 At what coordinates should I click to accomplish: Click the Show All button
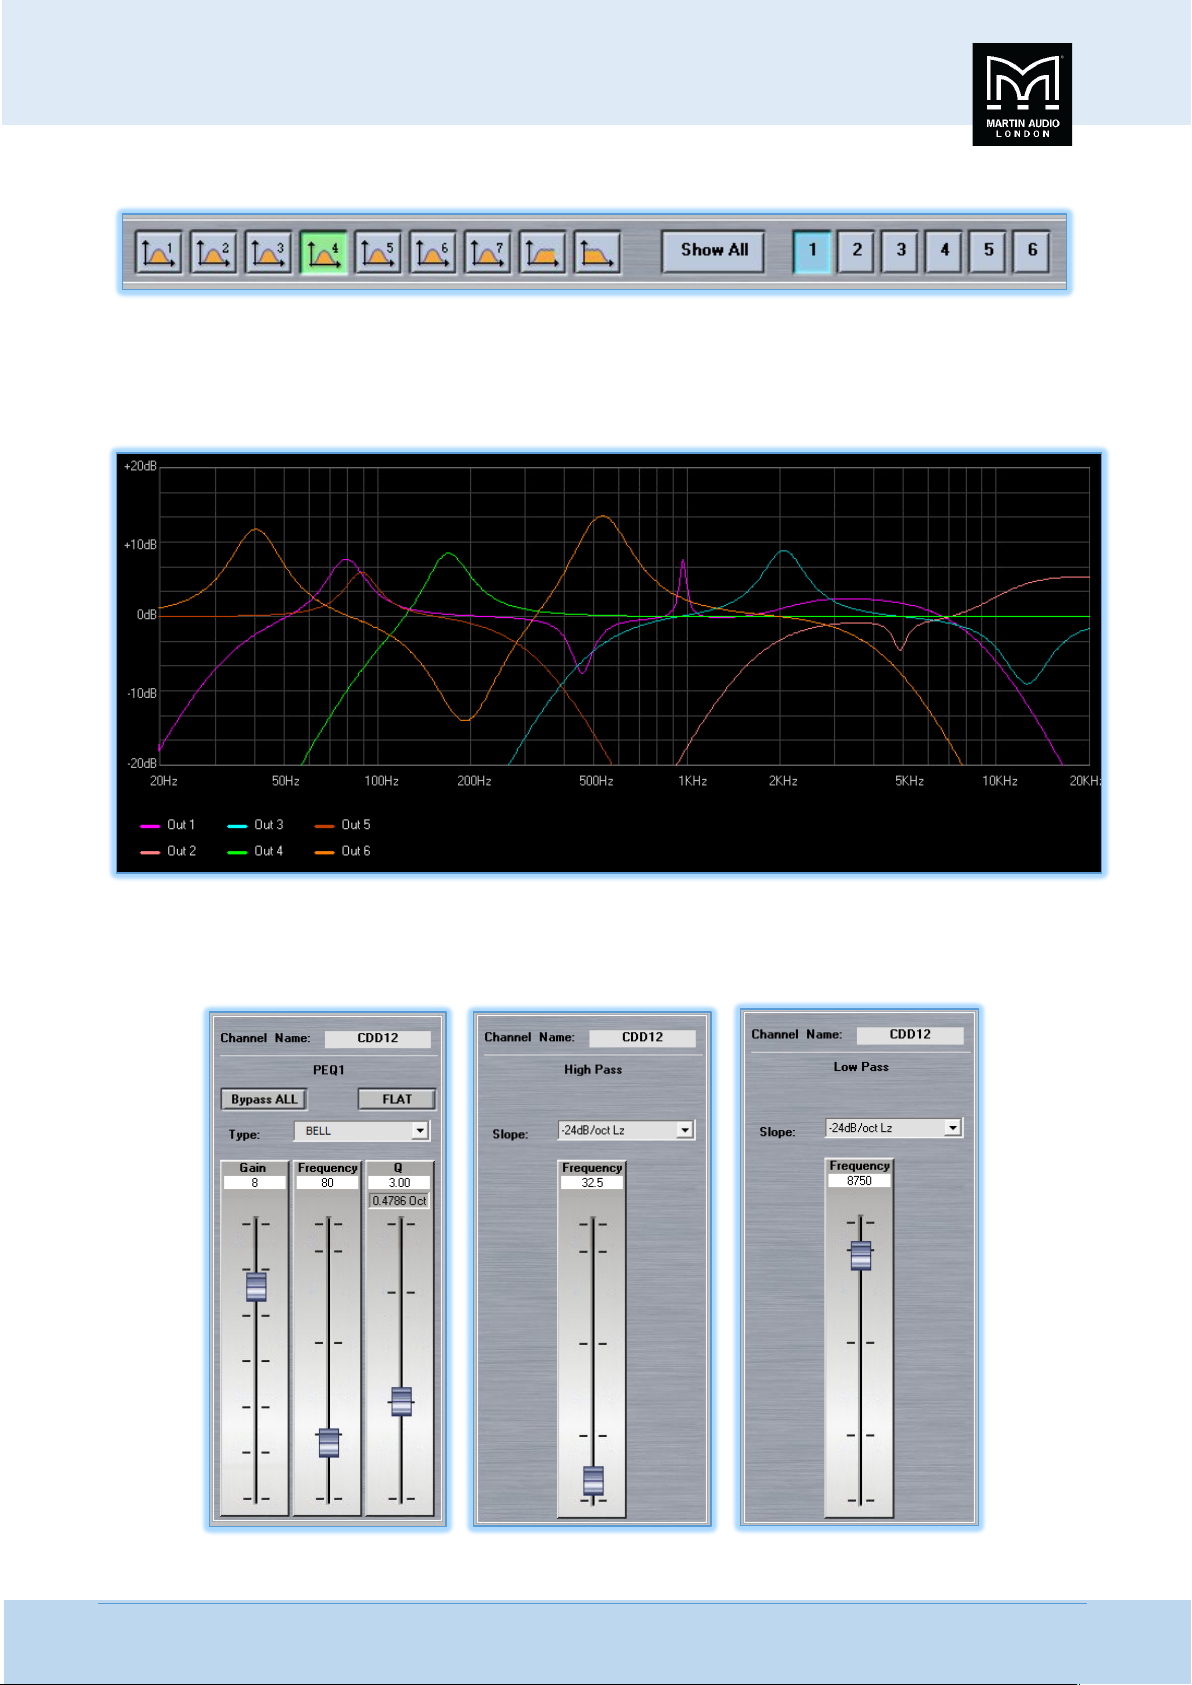[714, 251]
